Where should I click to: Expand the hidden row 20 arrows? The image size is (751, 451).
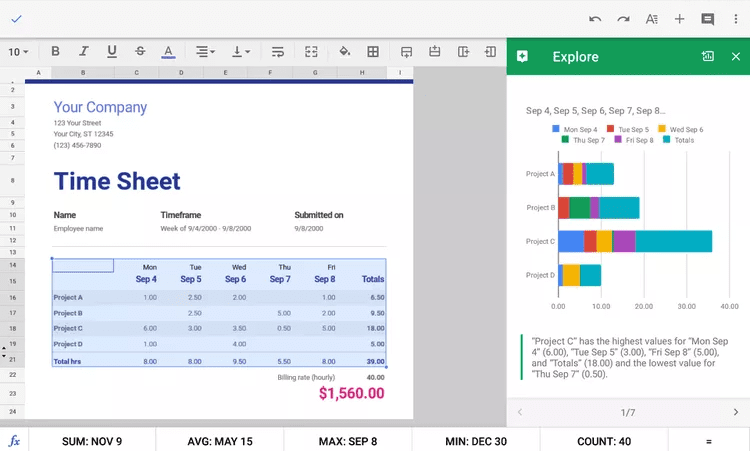pyautogui.click(x=4, y=351)
